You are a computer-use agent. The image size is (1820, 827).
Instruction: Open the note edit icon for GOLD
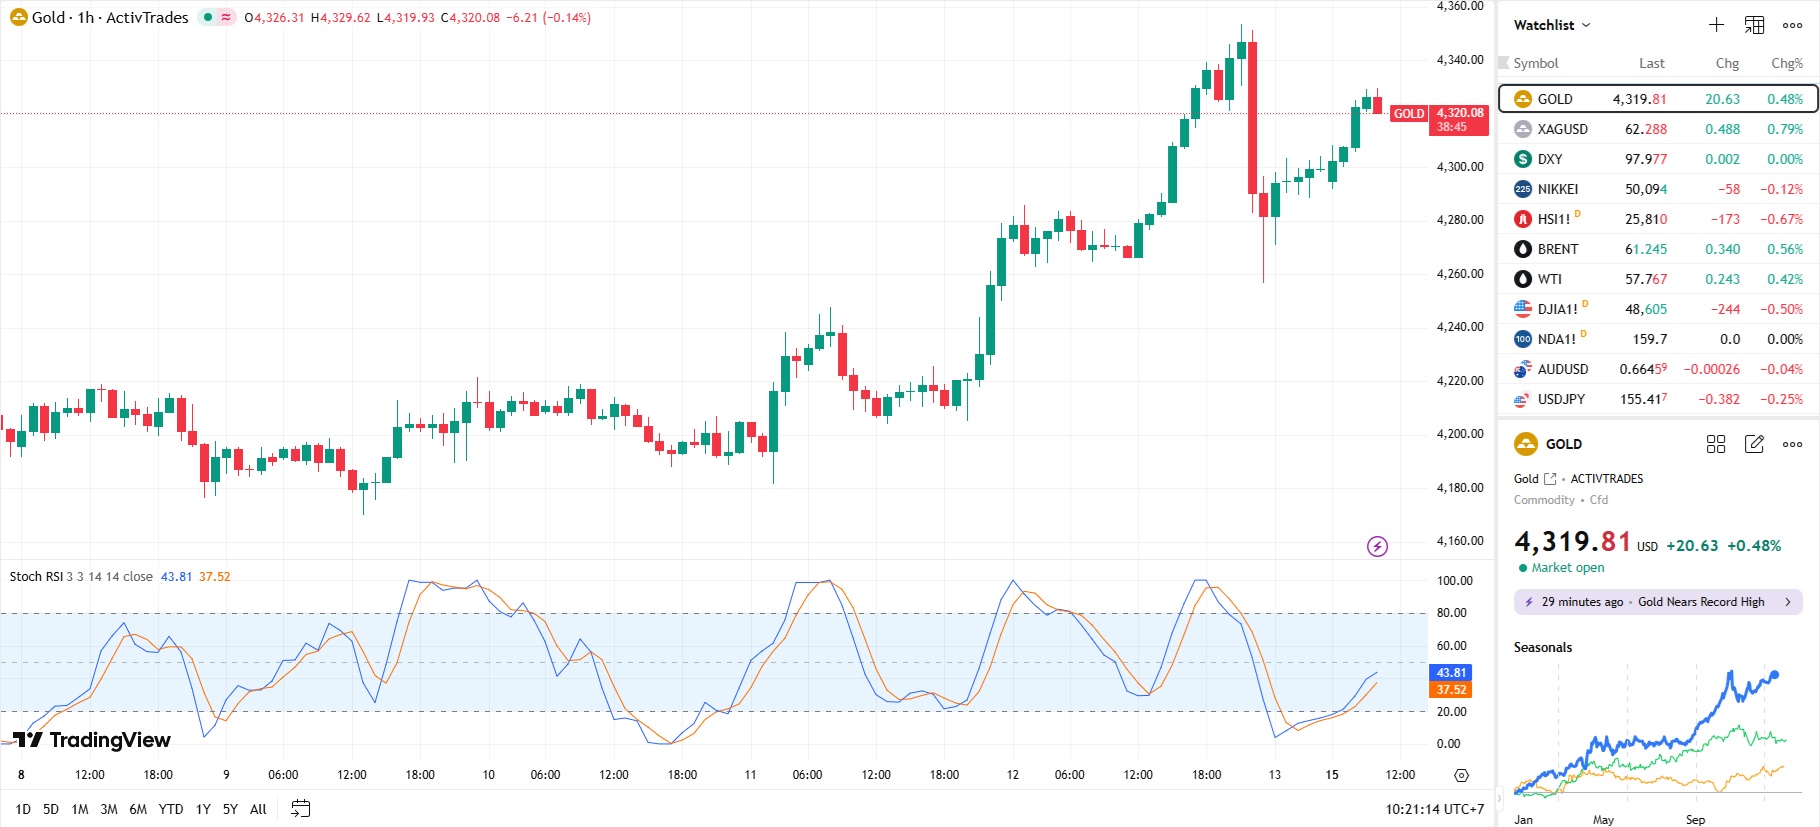[x=1754, y=444]
